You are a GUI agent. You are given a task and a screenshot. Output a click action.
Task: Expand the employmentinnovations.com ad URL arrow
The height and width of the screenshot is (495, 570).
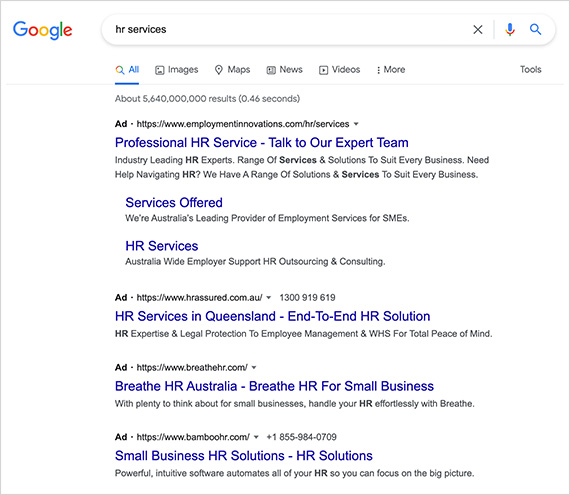click(x=356, y=124)
